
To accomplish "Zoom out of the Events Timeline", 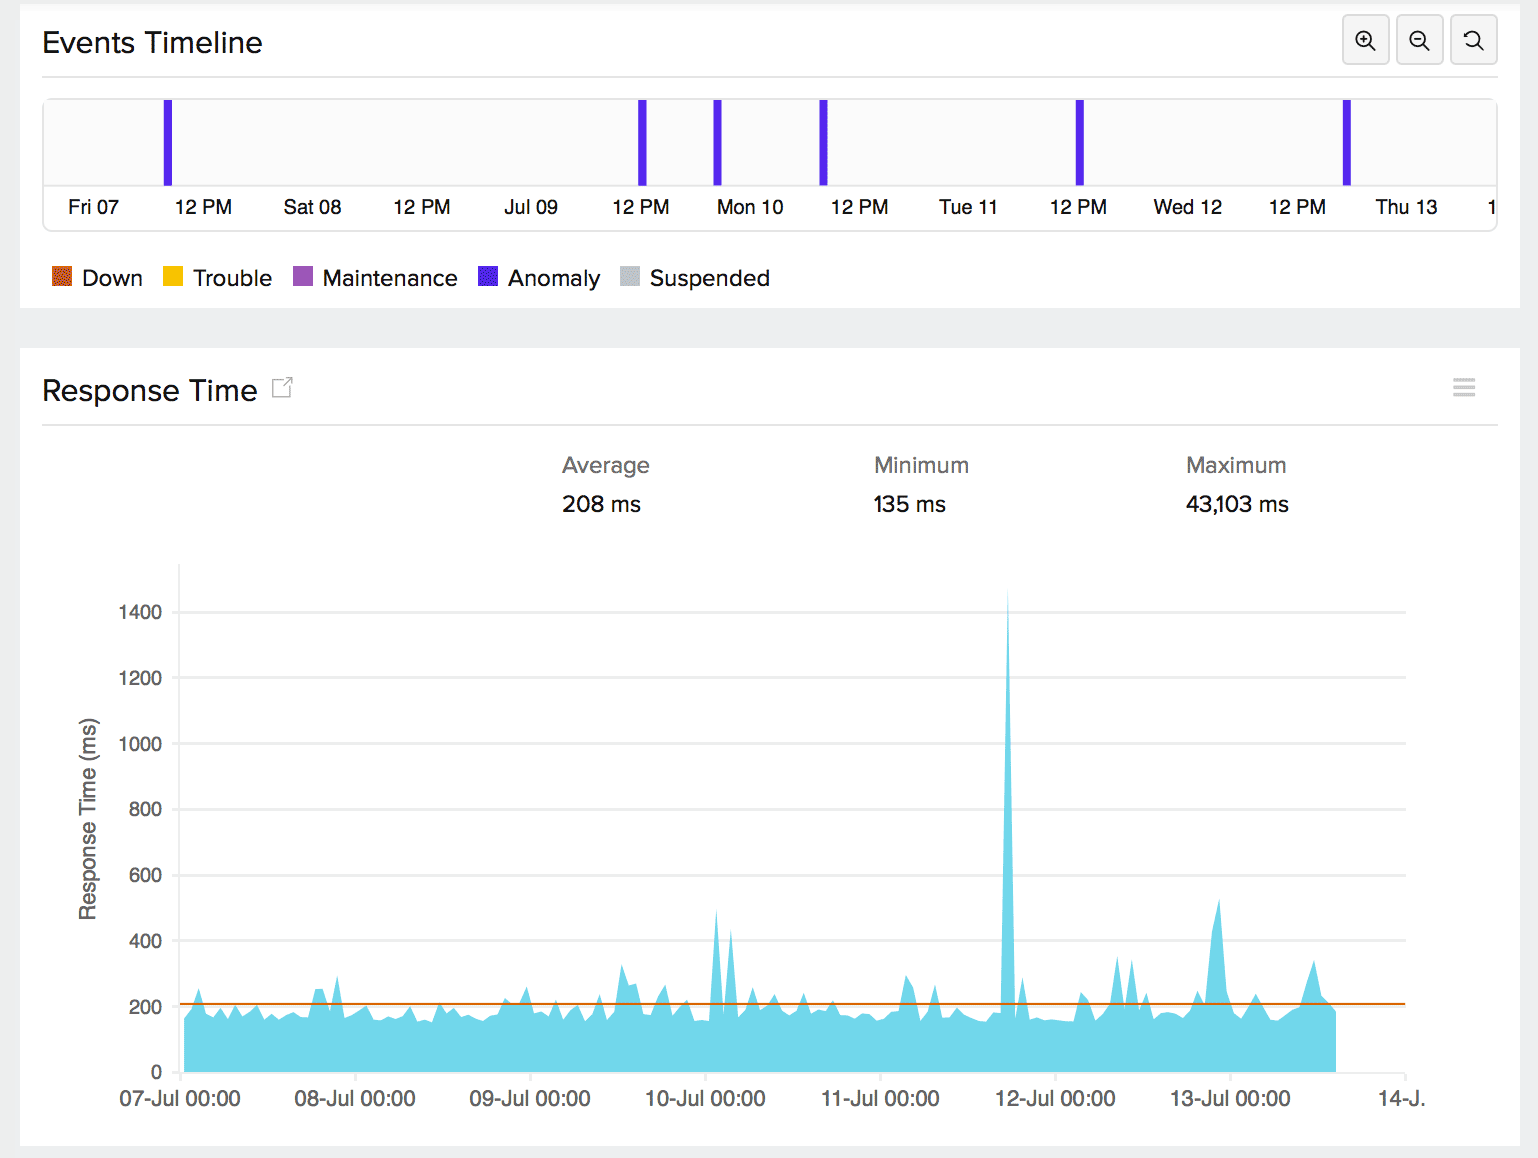I will 1419,40.
